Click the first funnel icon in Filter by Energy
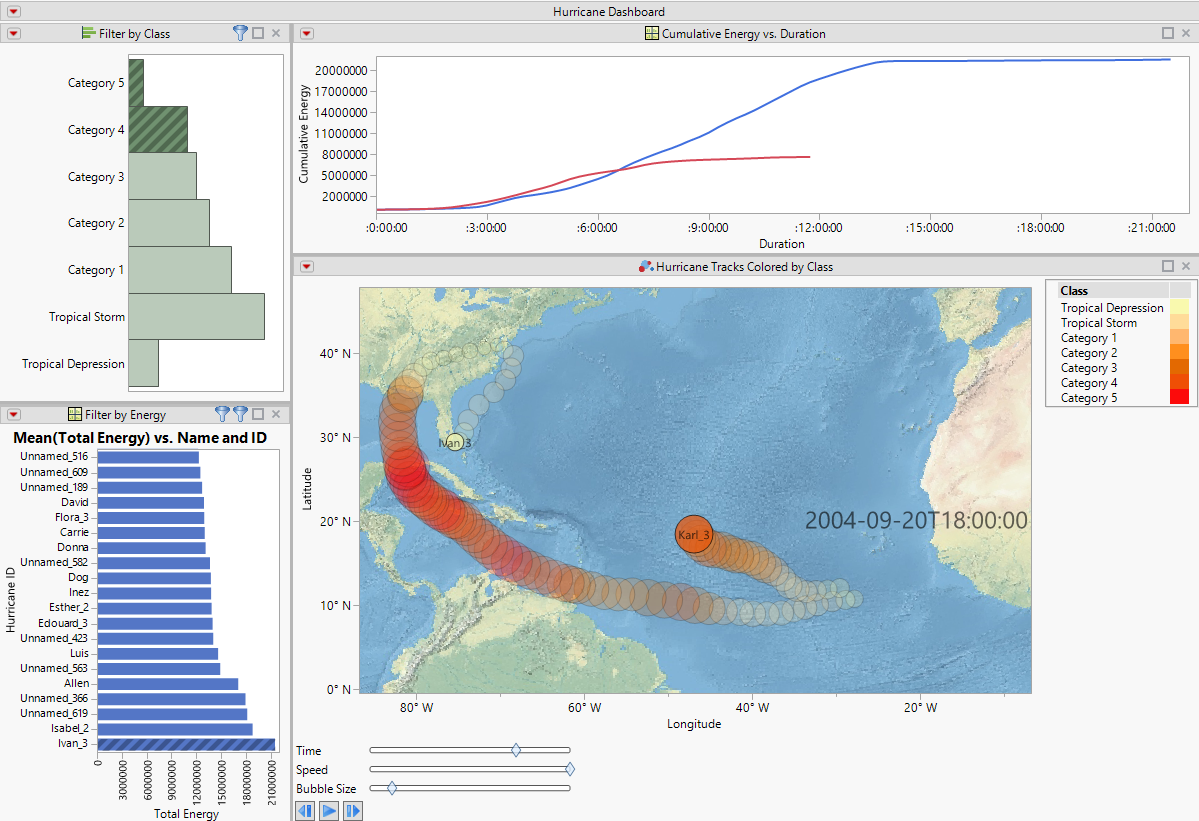This screenshot has height=821, width=1199. coord(222,413)
